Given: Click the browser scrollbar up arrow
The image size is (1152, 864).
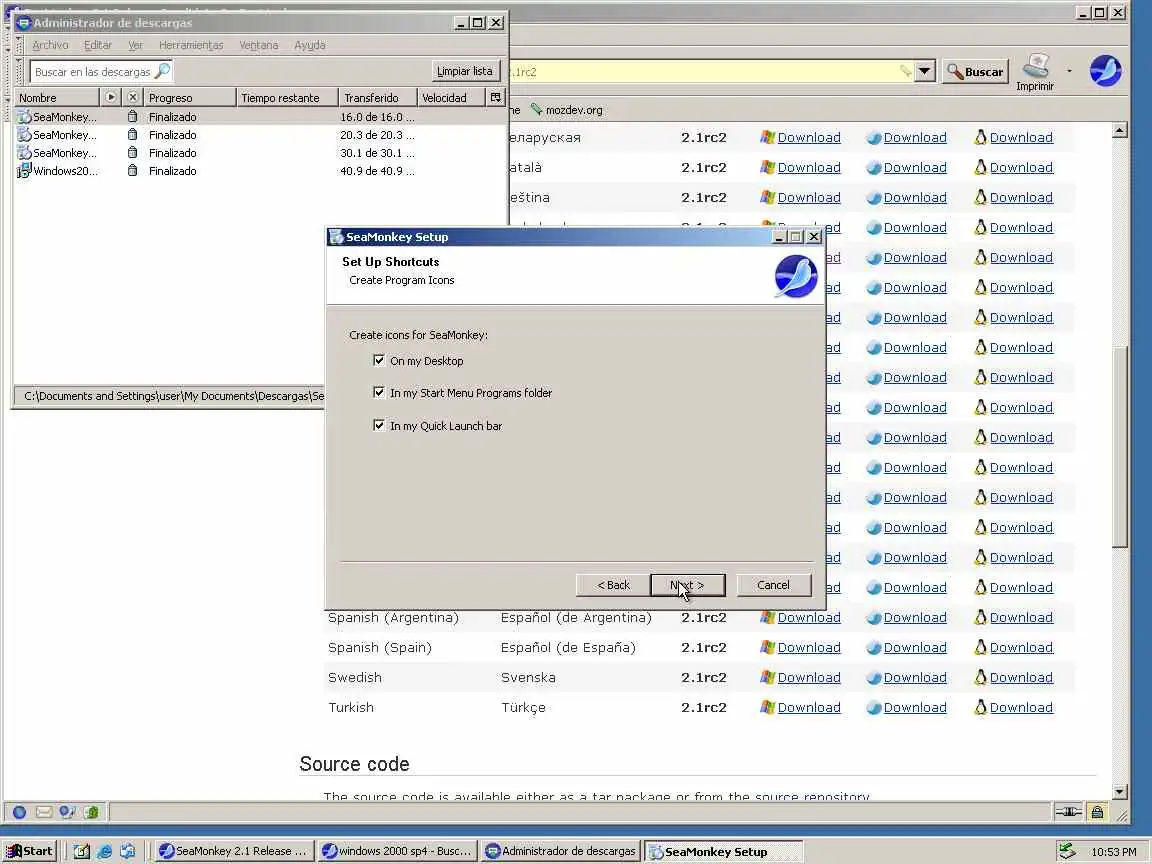Looking at the screenshot, I should [1120, 131].
